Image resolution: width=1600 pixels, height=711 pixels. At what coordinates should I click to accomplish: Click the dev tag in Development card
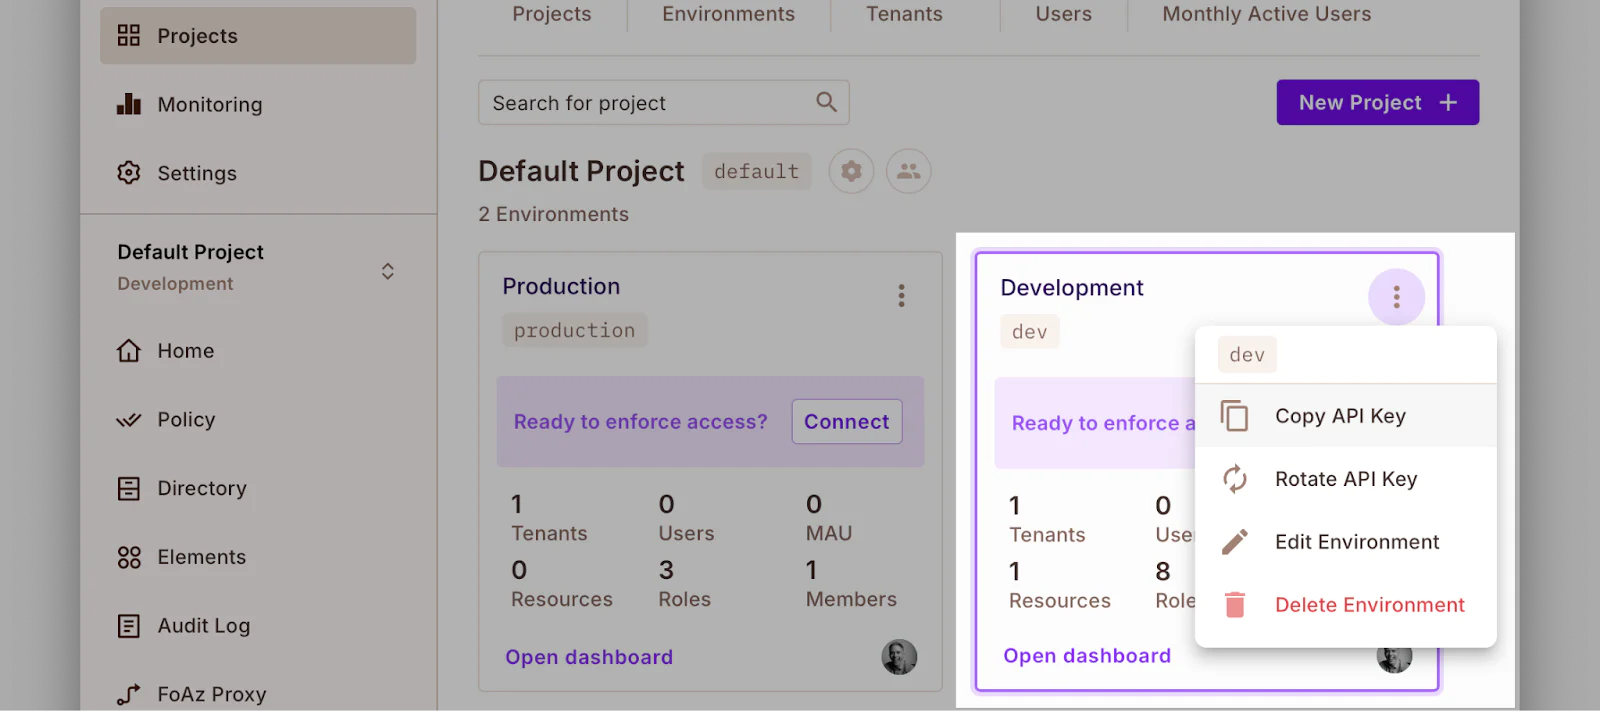[x=1030, y=332]
